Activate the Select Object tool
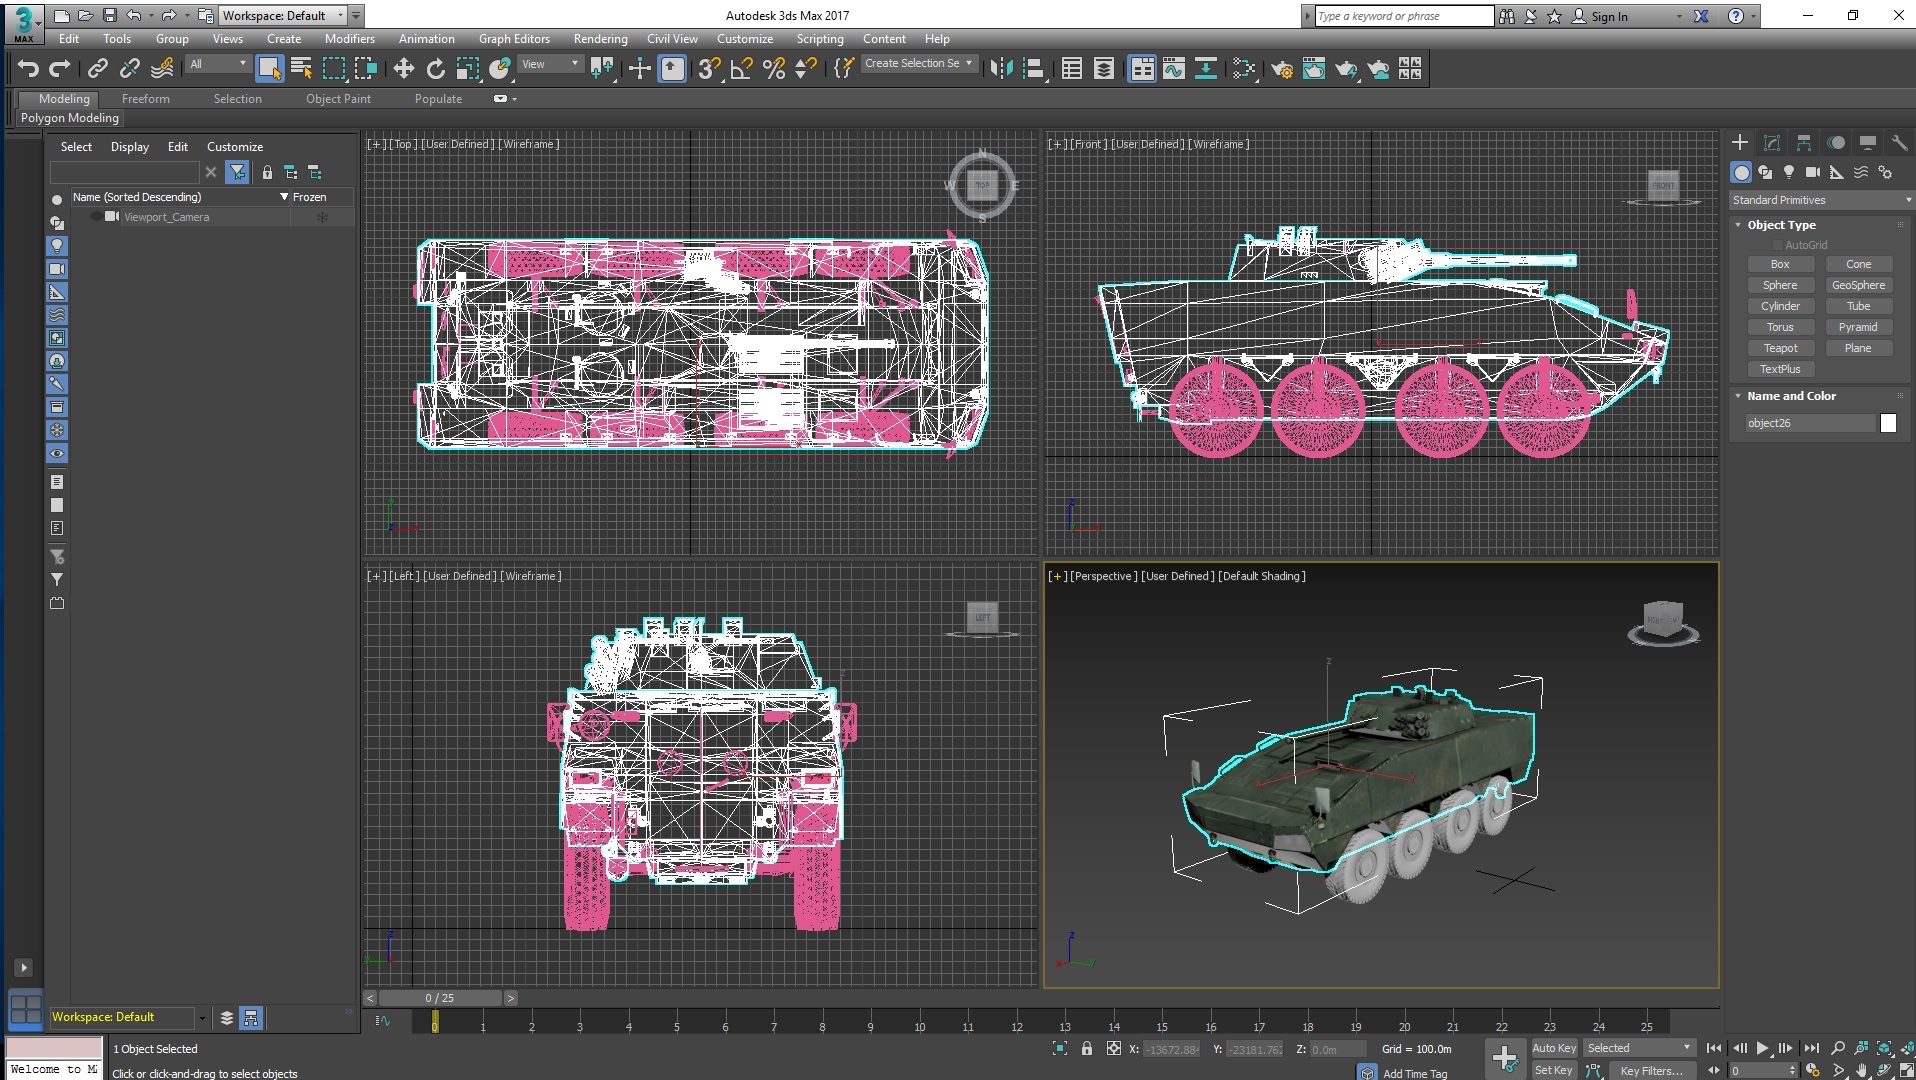This screenshot has width=1916, height=1080. (x=269, y=68)
